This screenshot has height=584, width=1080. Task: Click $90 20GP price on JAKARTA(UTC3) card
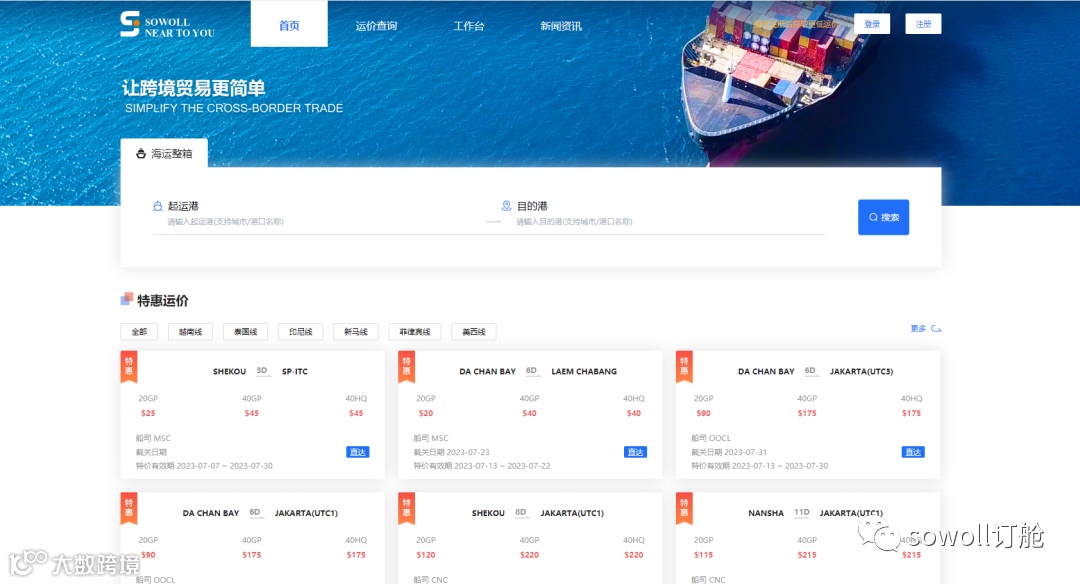pyautogui.click(x=703, y=413)
